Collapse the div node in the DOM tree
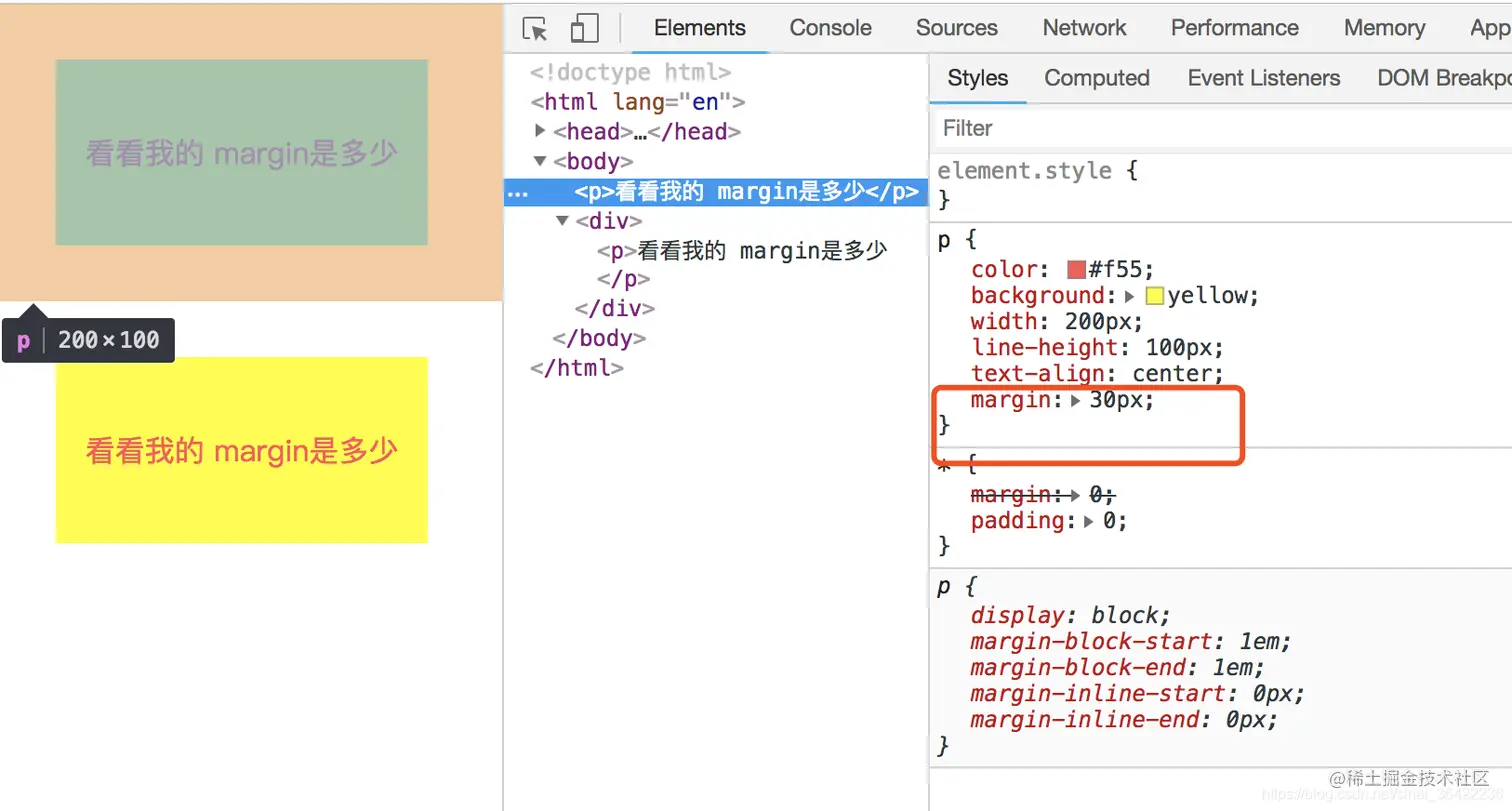Viewport: 1512px width, 811px height. click(x=563, y=220)
